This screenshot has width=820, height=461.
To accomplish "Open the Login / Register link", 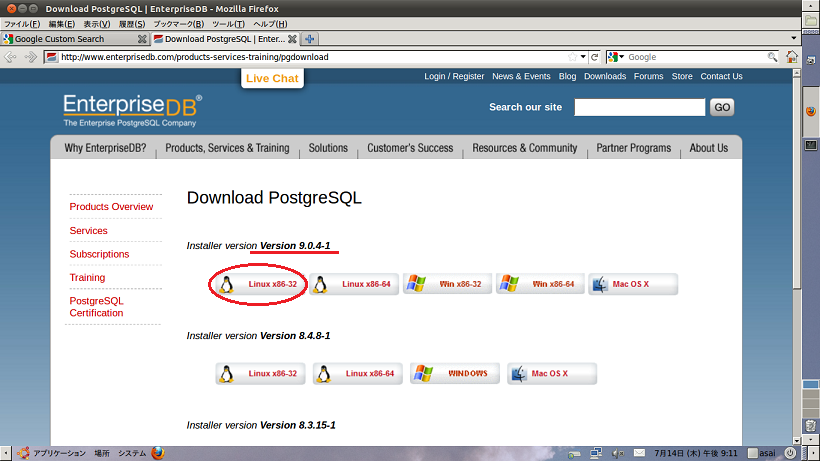I will pos(454,76).
